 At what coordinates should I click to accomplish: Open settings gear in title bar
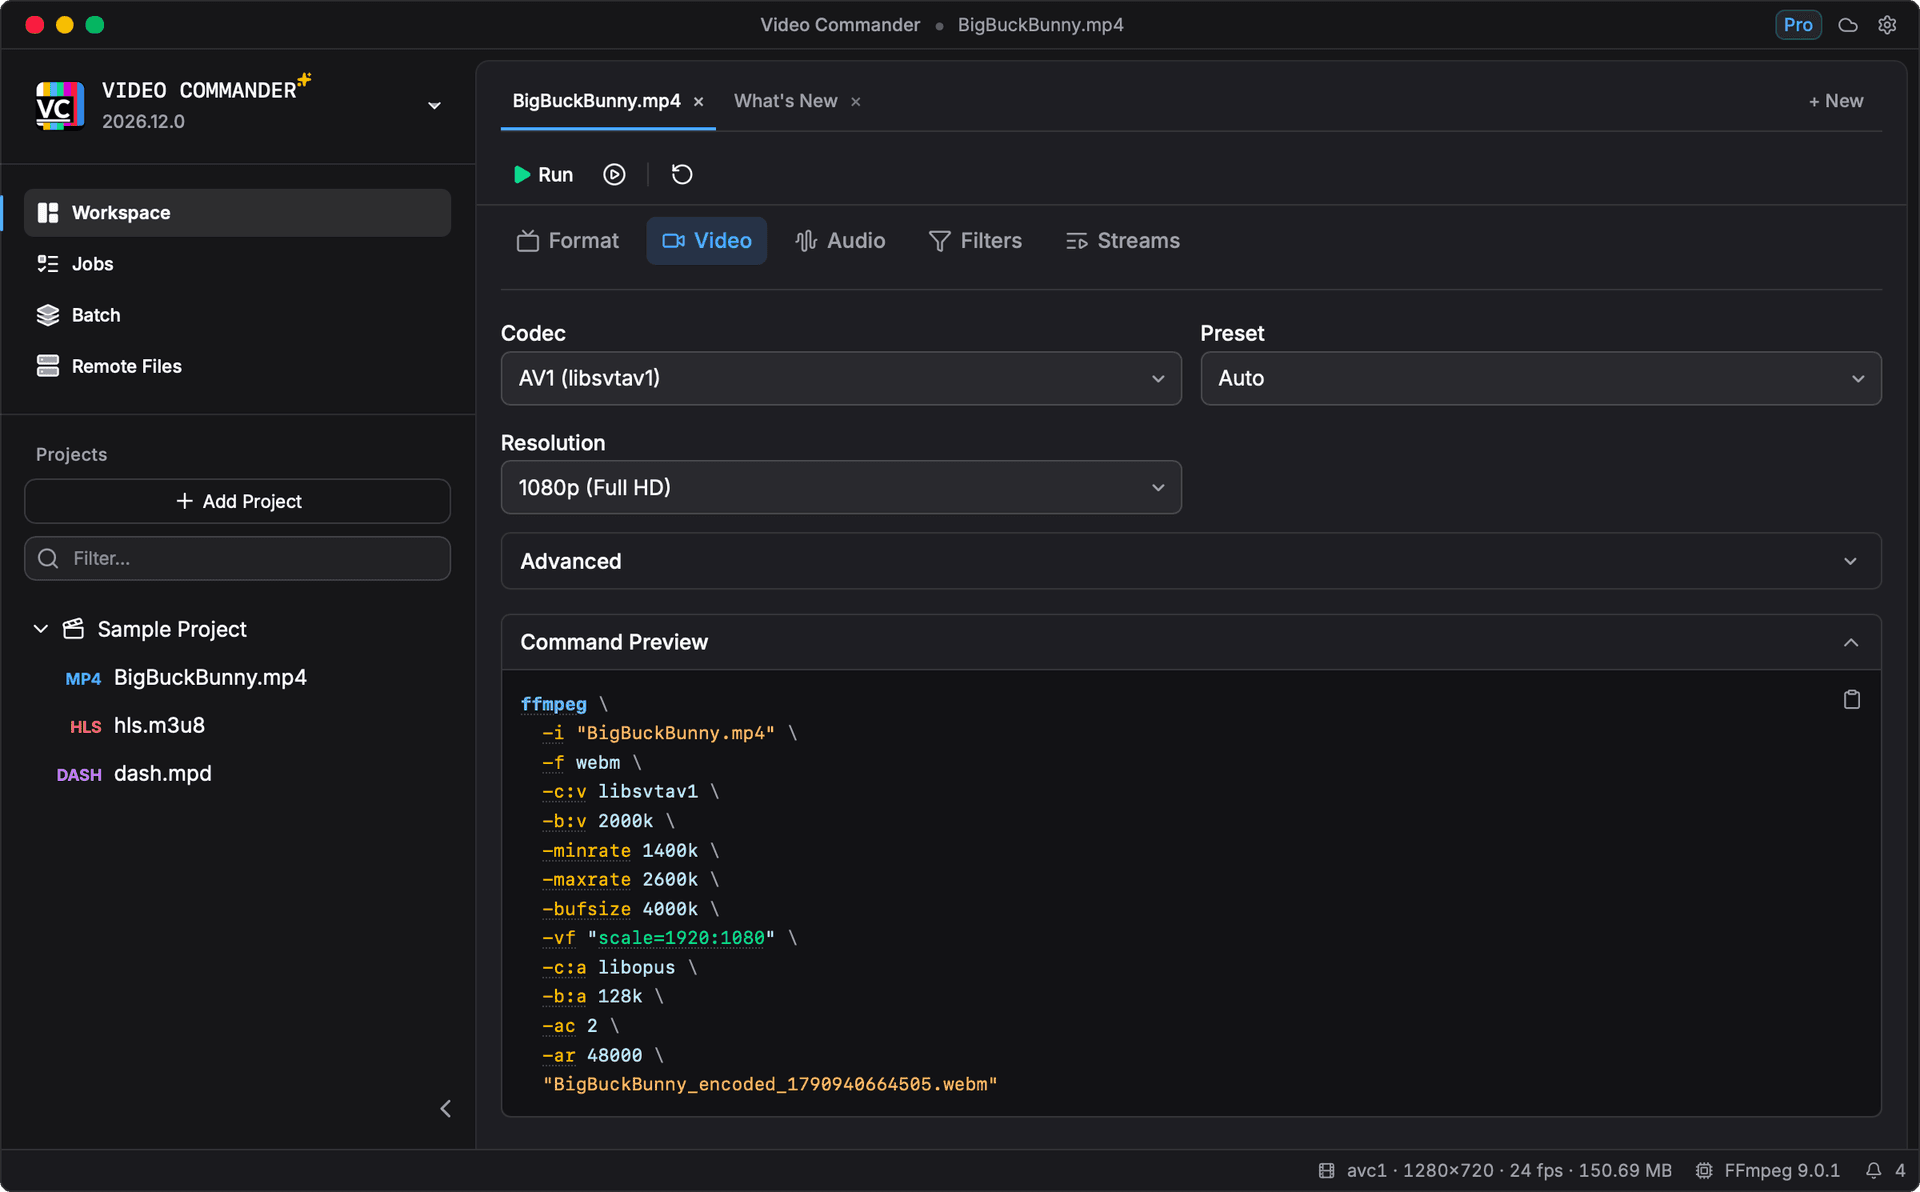pos(1887,25)
